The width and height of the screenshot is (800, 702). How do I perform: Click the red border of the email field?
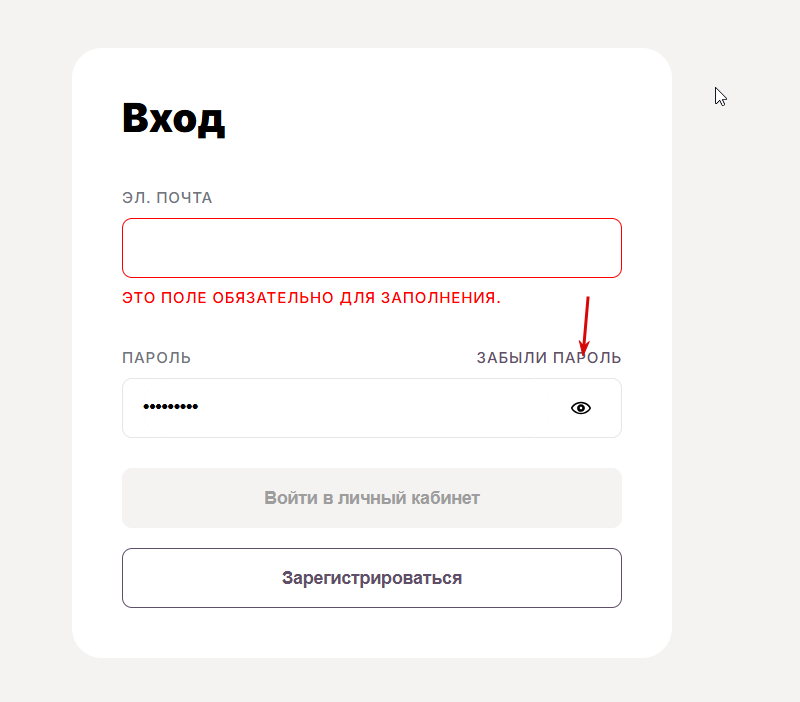(x=372, y=219)
